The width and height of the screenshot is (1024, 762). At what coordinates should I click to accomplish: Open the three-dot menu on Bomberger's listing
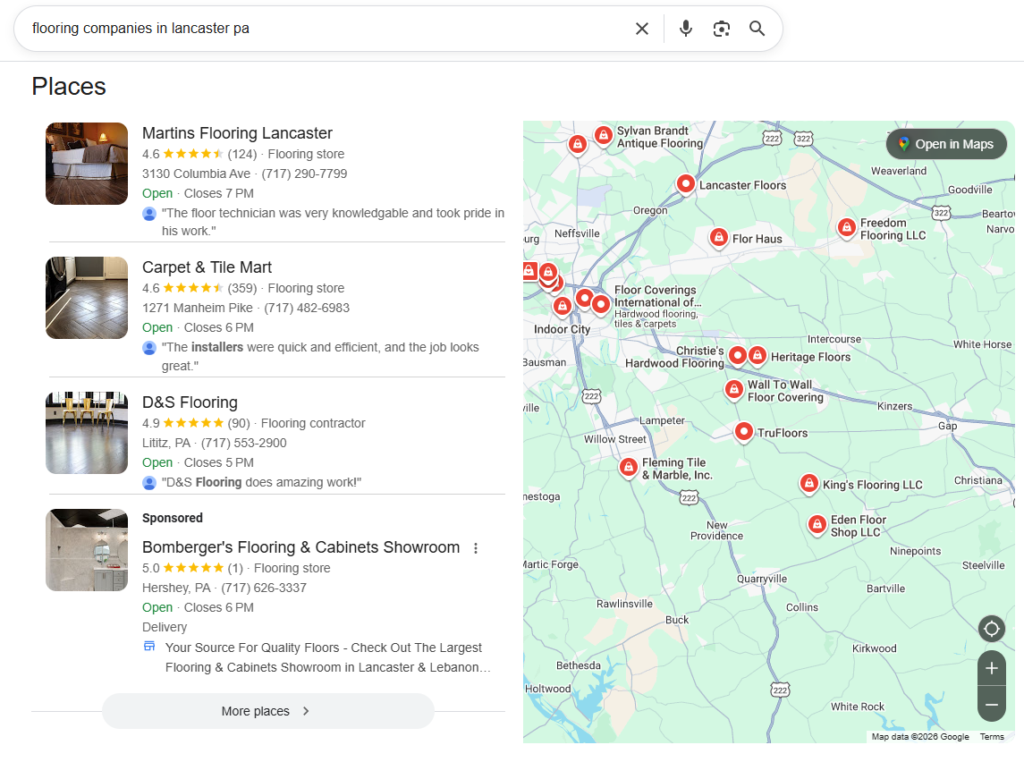coord(476,548)
